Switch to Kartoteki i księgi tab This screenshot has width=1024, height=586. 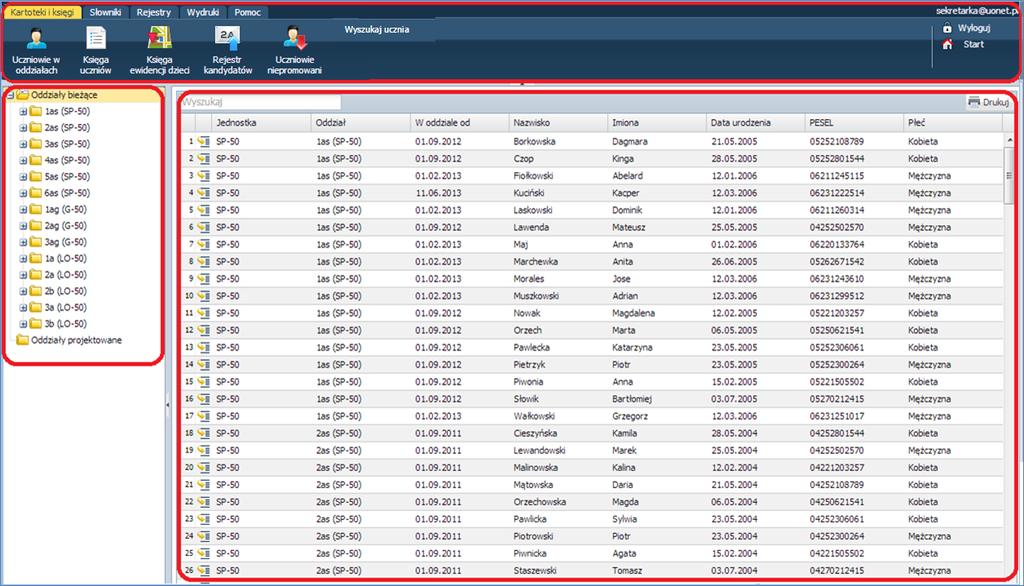tap(42, 12)
